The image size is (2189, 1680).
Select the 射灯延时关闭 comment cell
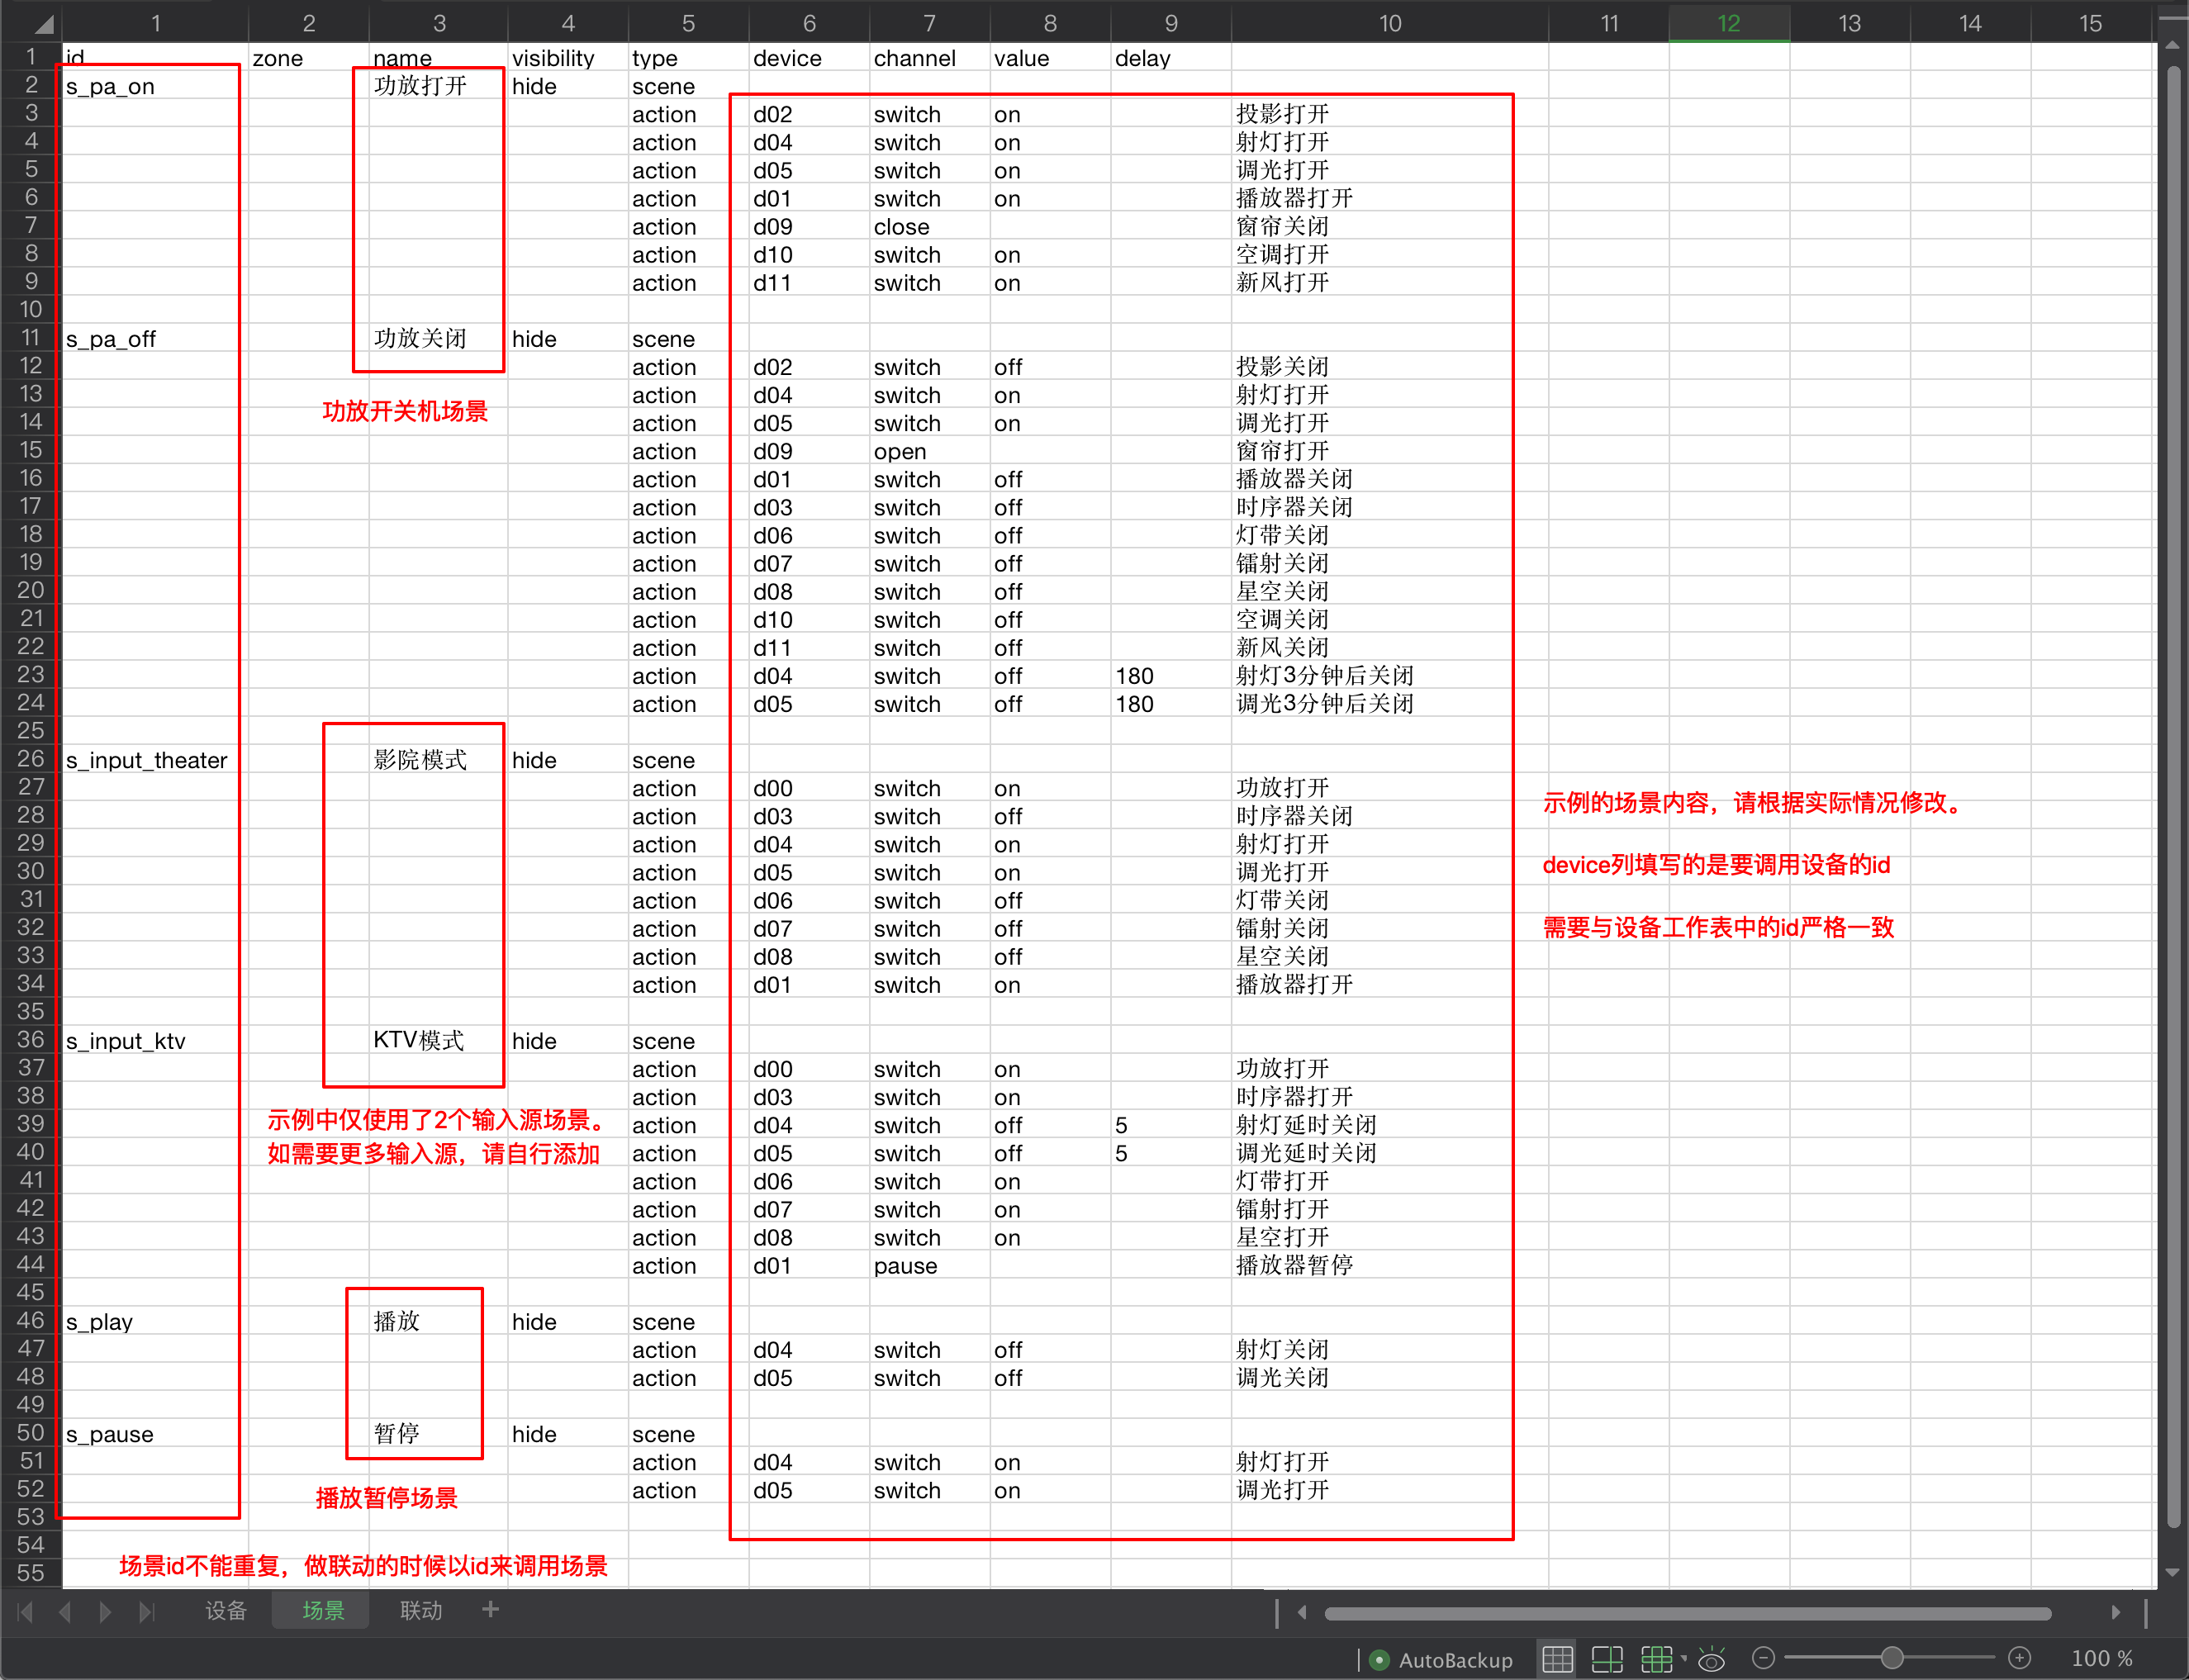click(x=1390, y=1125)
